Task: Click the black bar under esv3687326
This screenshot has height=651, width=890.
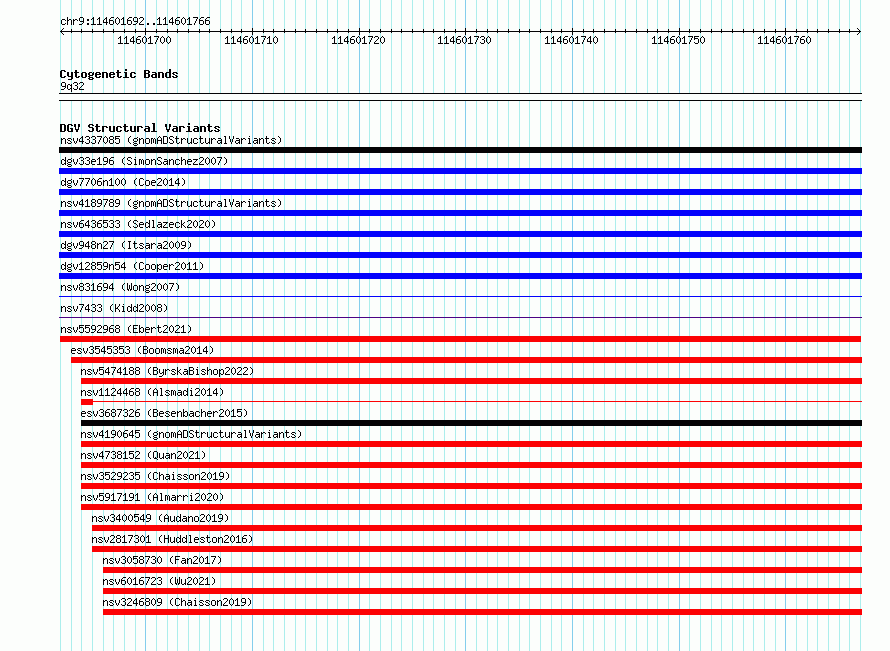Action: click(x=472, y=423)
